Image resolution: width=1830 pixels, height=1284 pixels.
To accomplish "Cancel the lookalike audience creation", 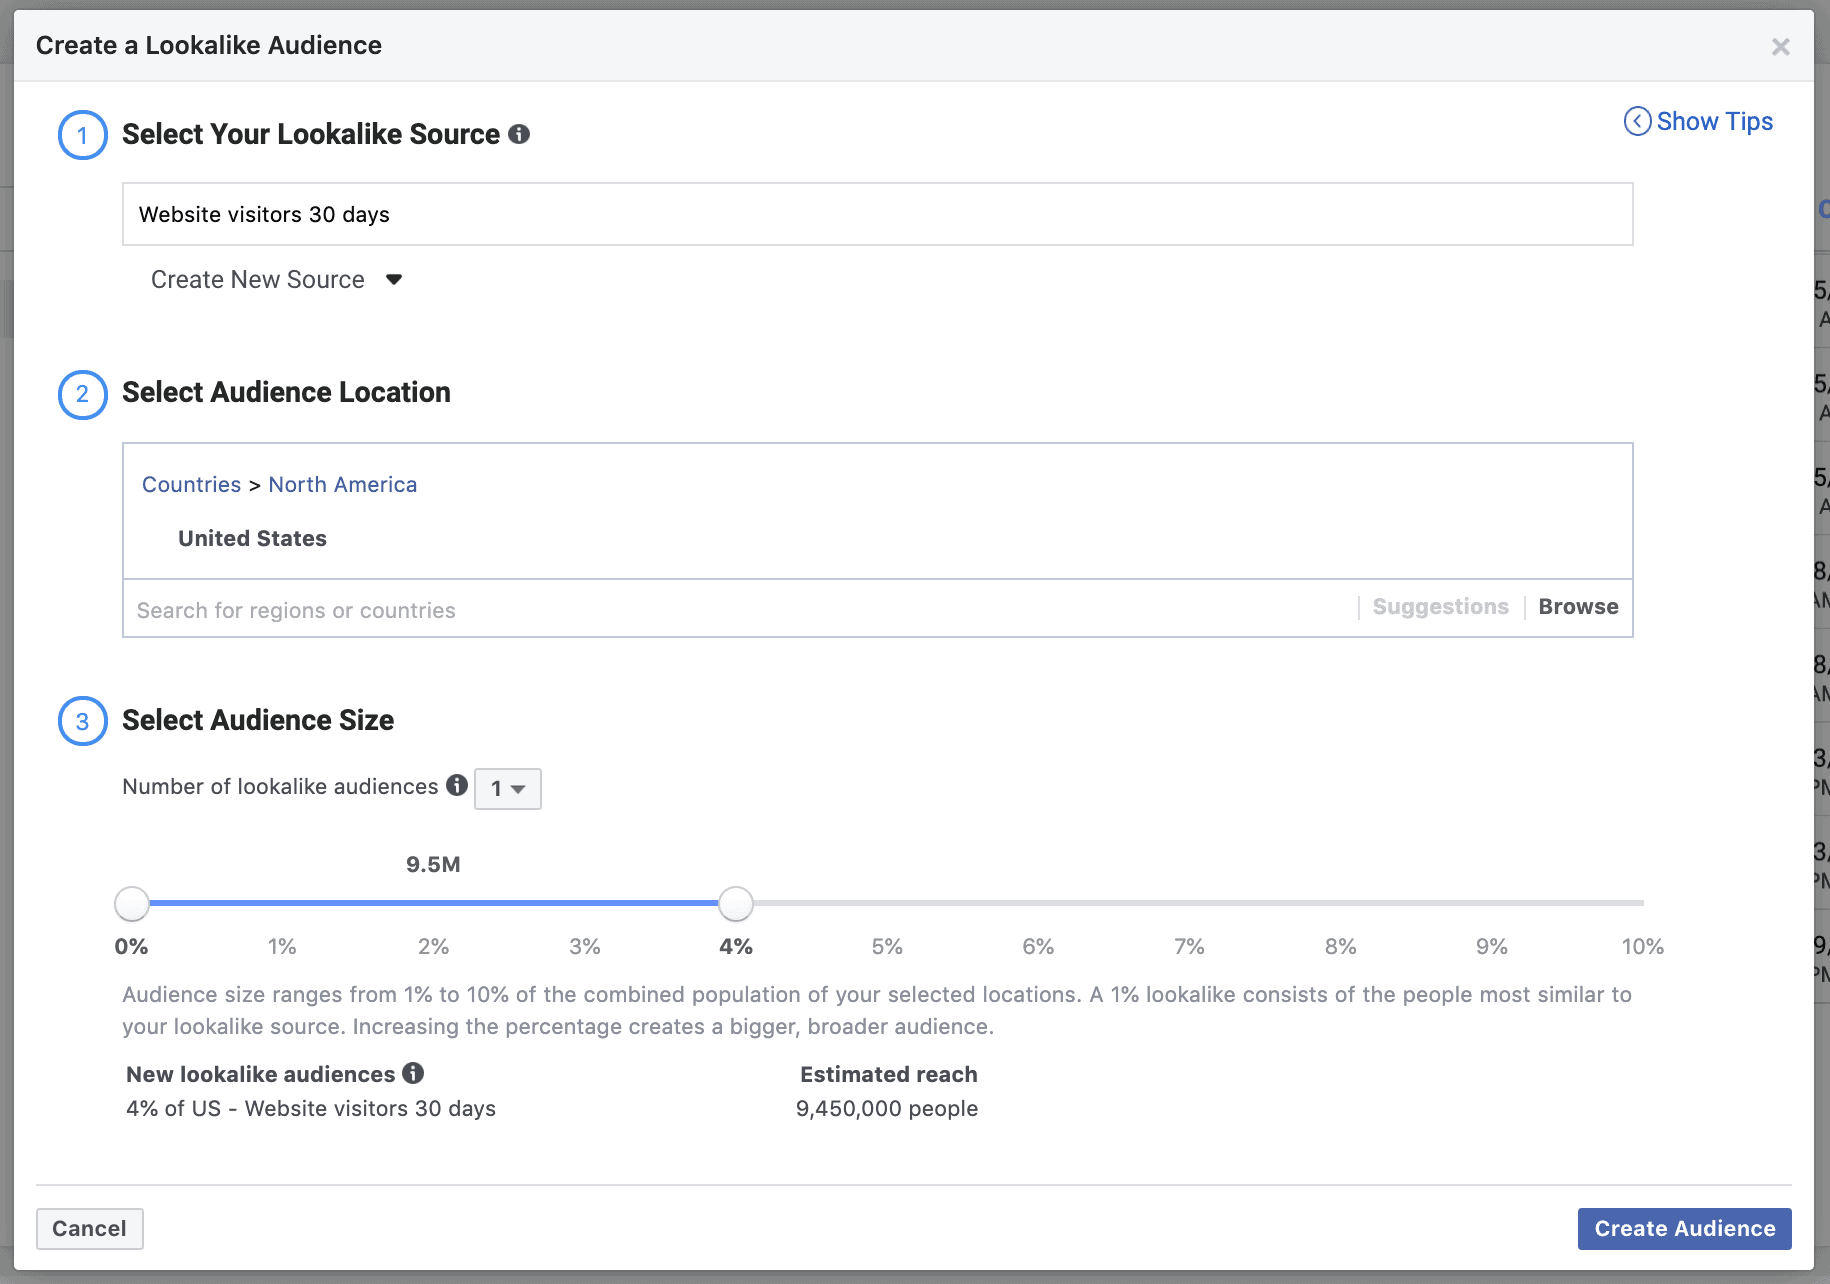I will (x=89, y=1228).
